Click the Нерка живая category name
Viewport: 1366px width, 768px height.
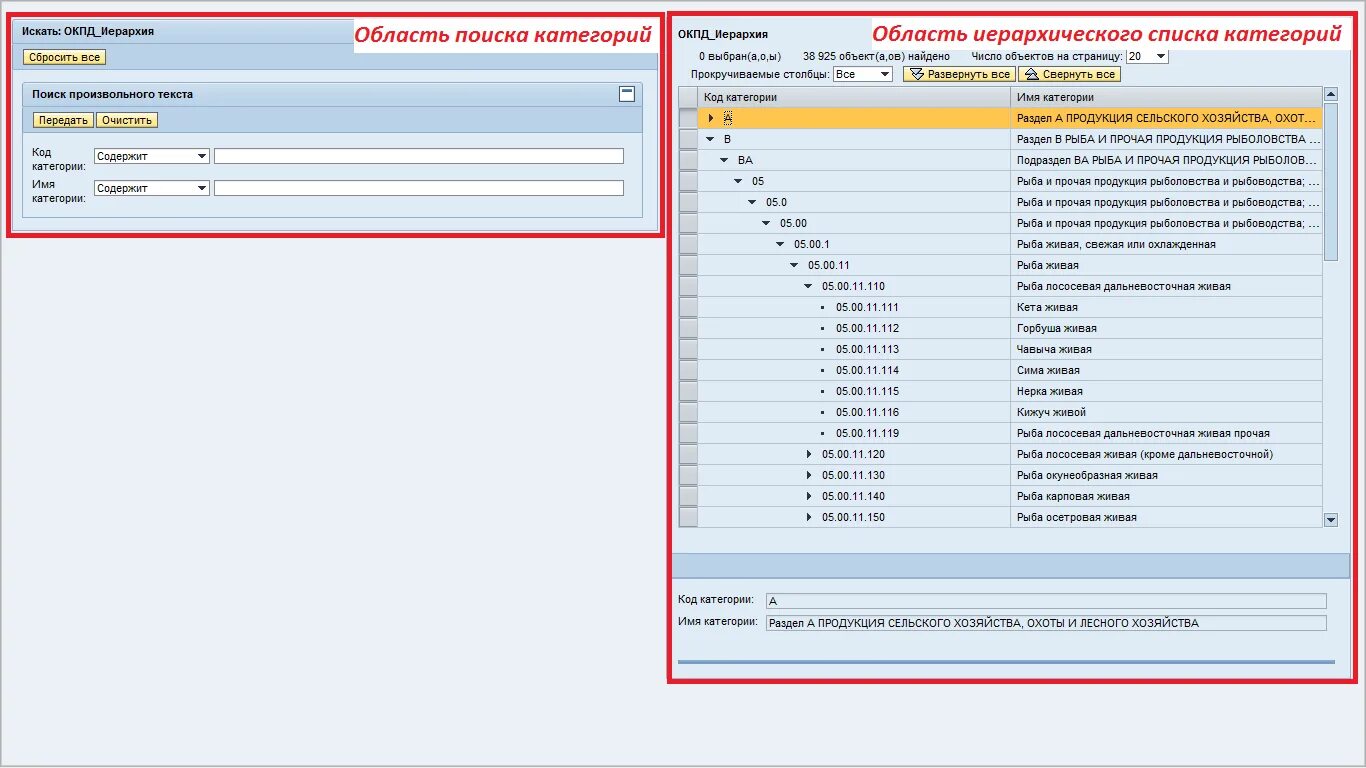1050,391
